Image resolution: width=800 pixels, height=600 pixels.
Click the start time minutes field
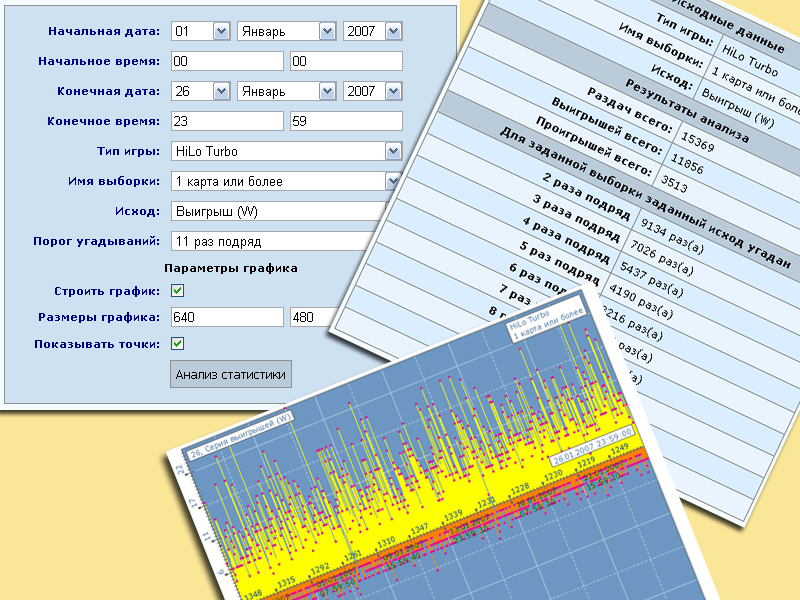(x=345, y=62)
